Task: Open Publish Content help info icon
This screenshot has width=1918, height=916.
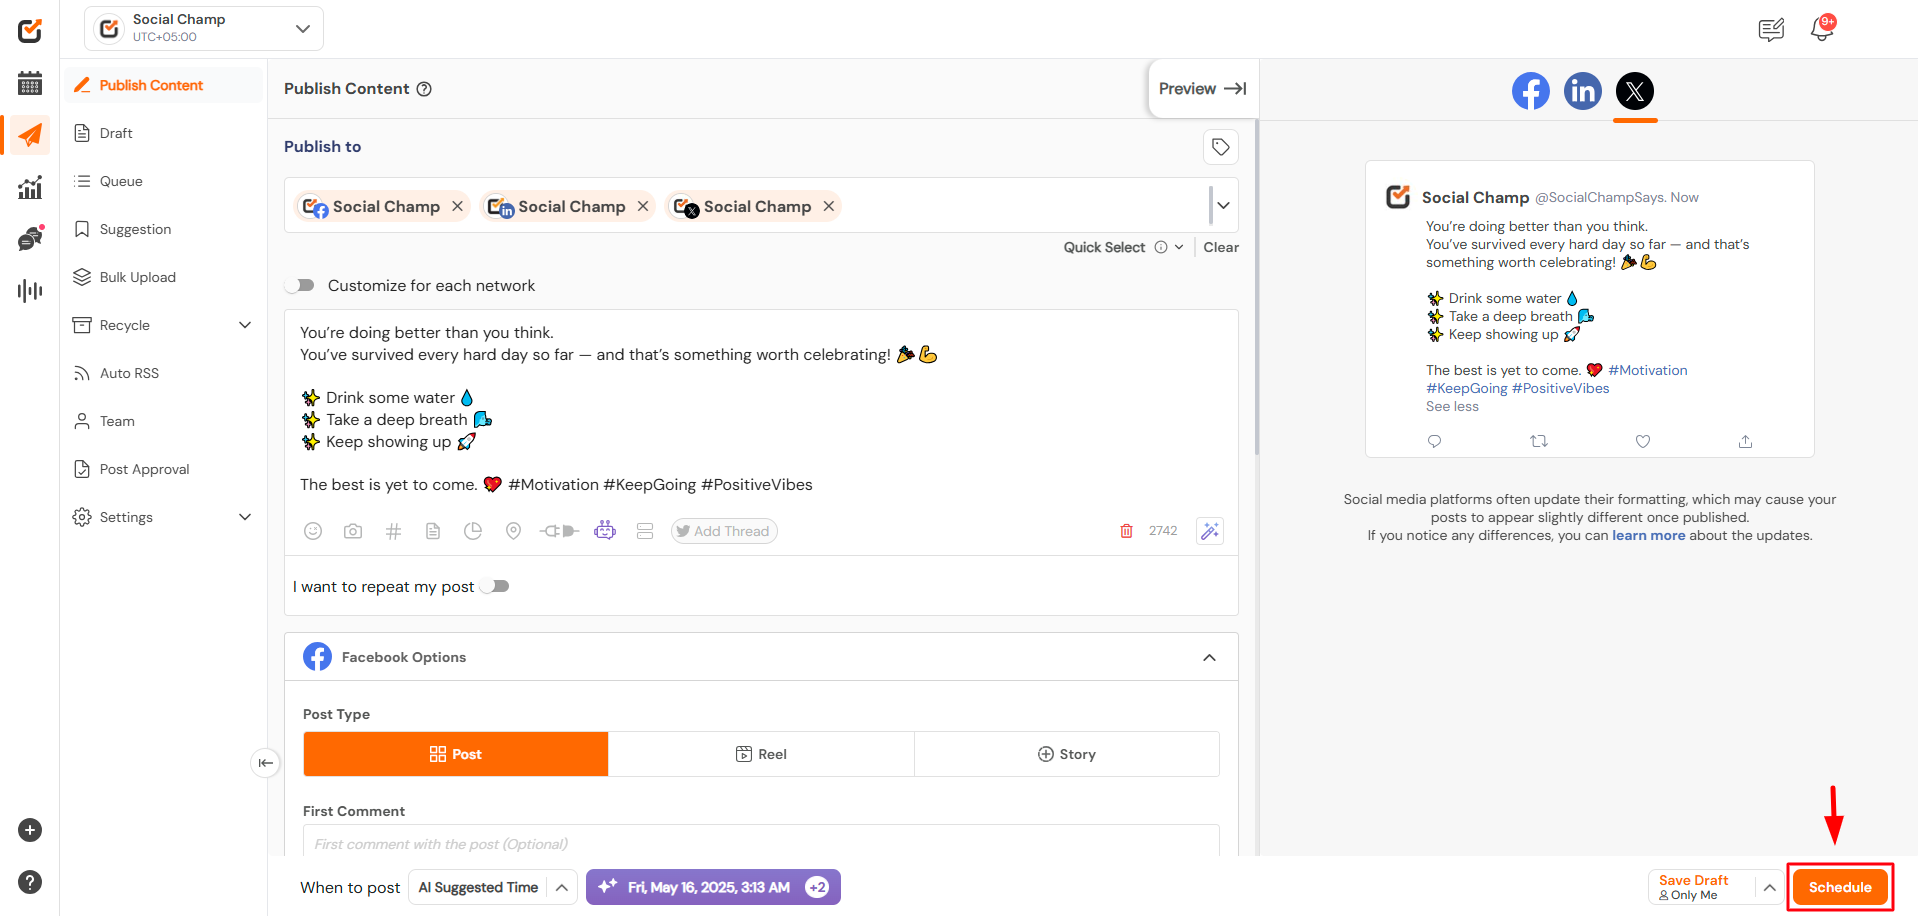Action: (424, 89)
